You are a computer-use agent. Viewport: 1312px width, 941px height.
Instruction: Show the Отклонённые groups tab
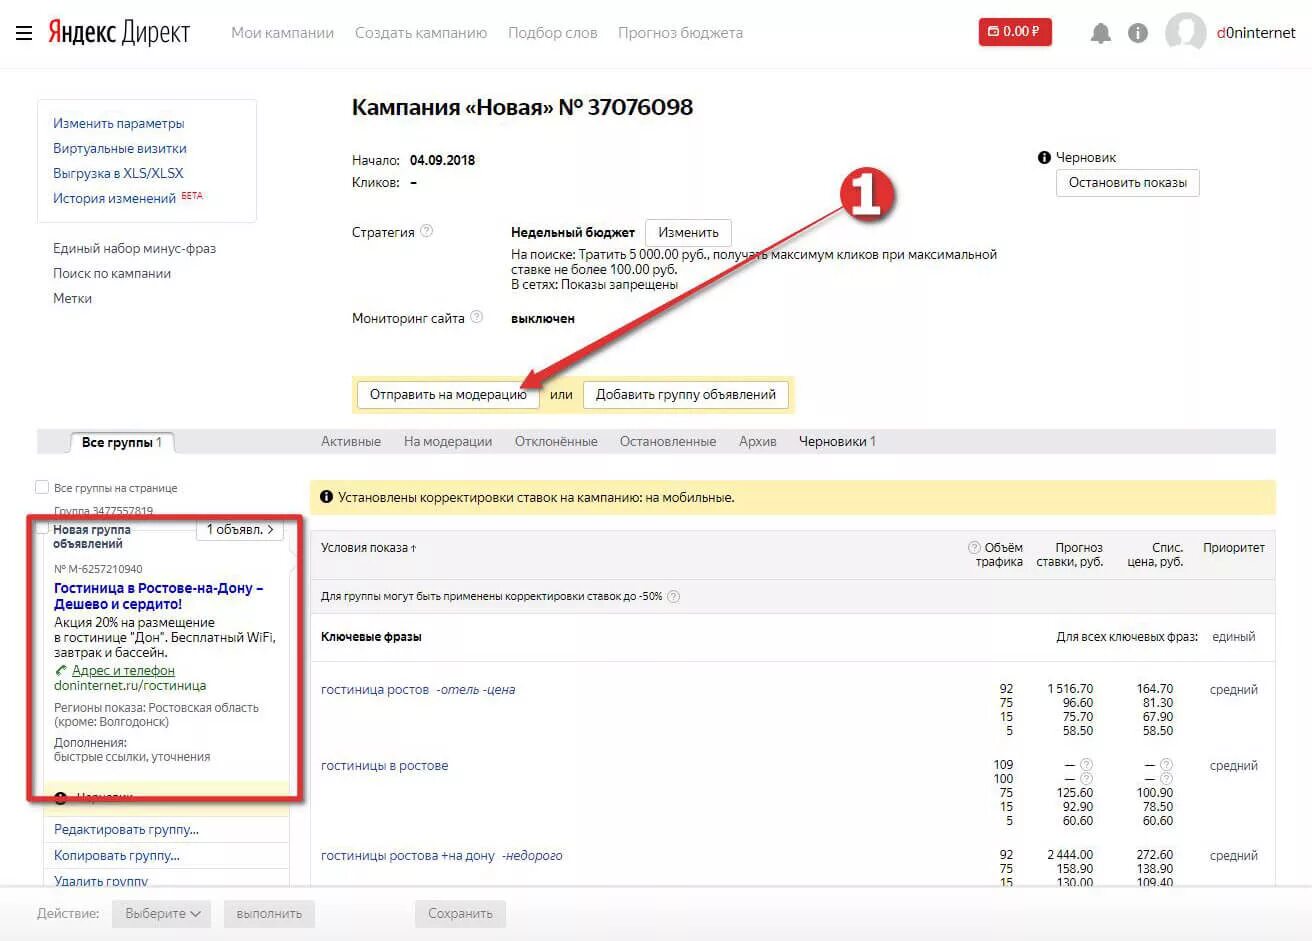pos(556,441)
